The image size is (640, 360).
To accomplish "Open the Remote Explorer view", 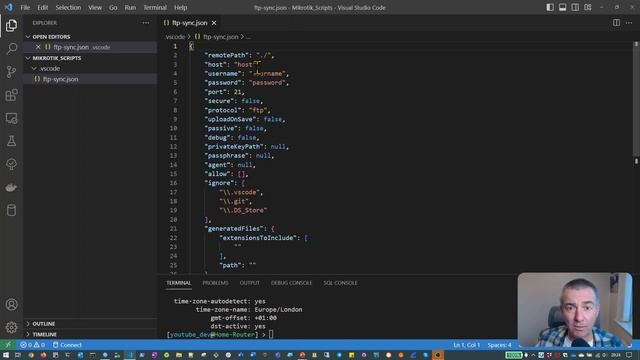I will pyautogui.click(x=11, y=118).
